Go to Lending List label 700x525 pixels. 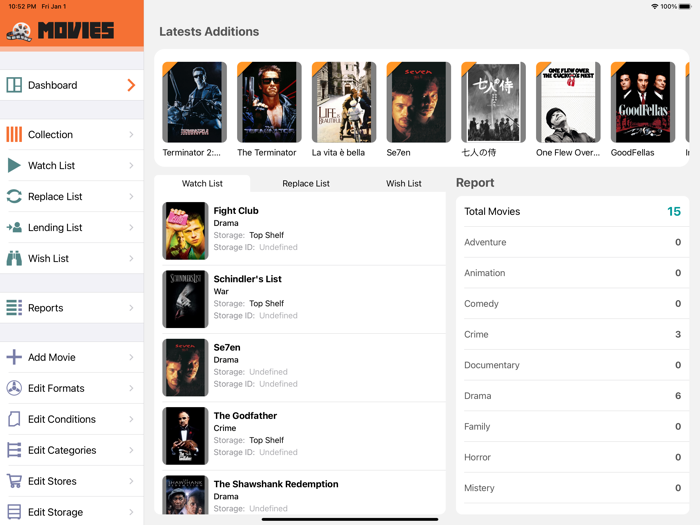click(x=55, y=227)
